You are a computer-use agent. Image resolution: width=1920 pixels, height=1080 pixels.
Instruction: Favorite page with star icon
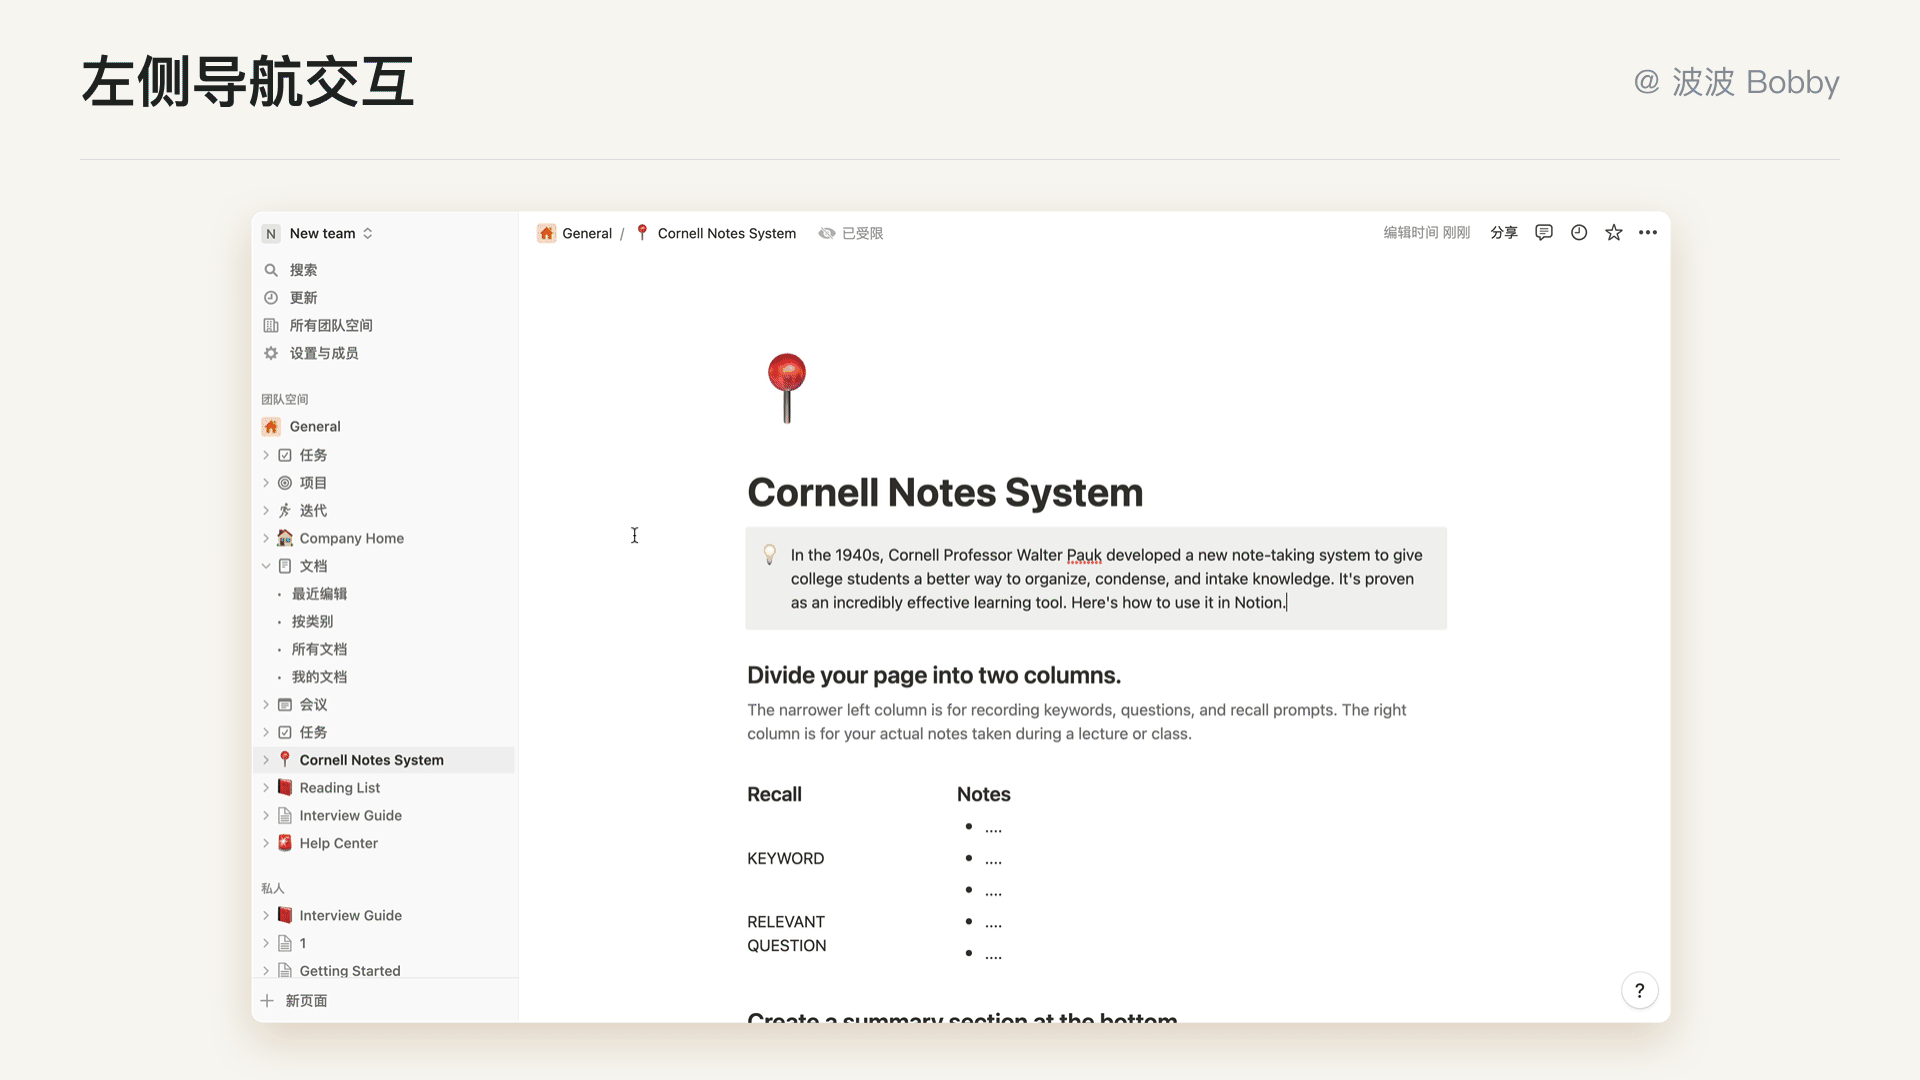[1614, 233]
